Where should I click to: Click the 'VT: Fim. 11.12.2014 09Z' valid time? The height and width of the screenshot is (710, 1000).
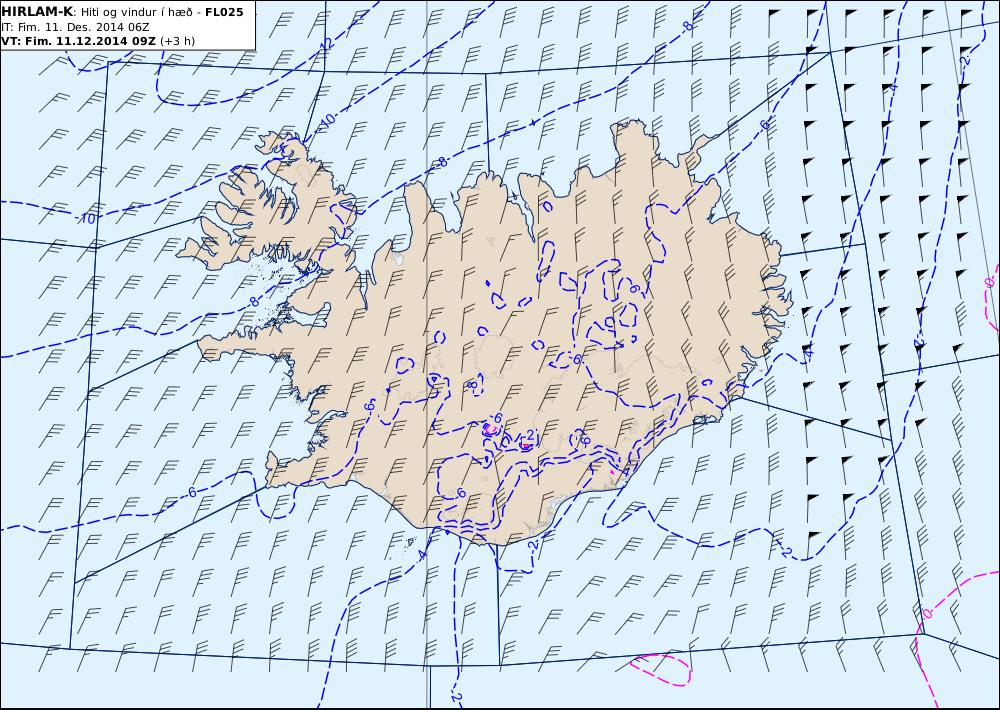pyautogui.click(x=78, y=41)
